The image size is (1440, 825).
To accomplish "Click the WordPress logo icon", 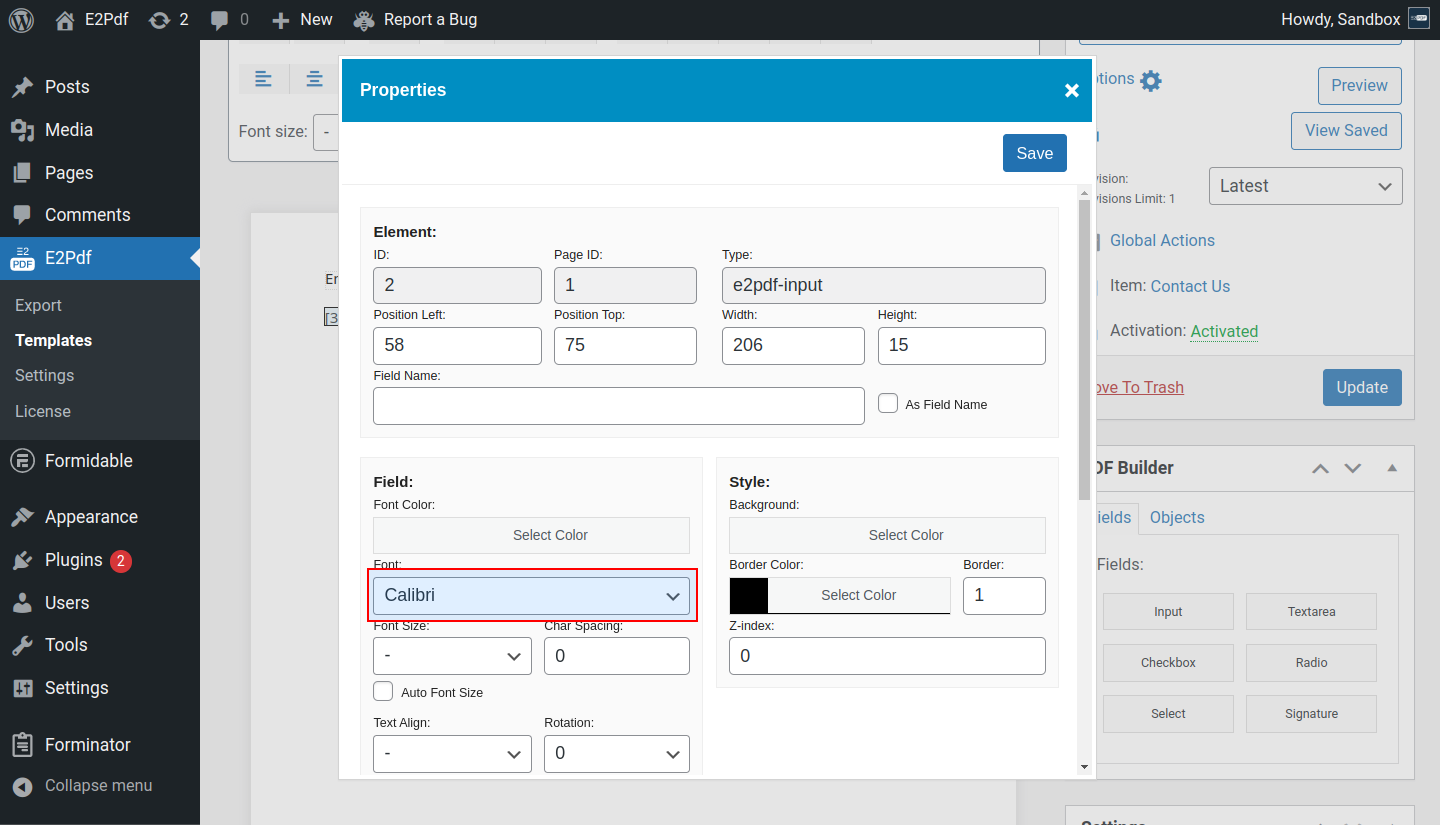I will click(x=21, y=20).
